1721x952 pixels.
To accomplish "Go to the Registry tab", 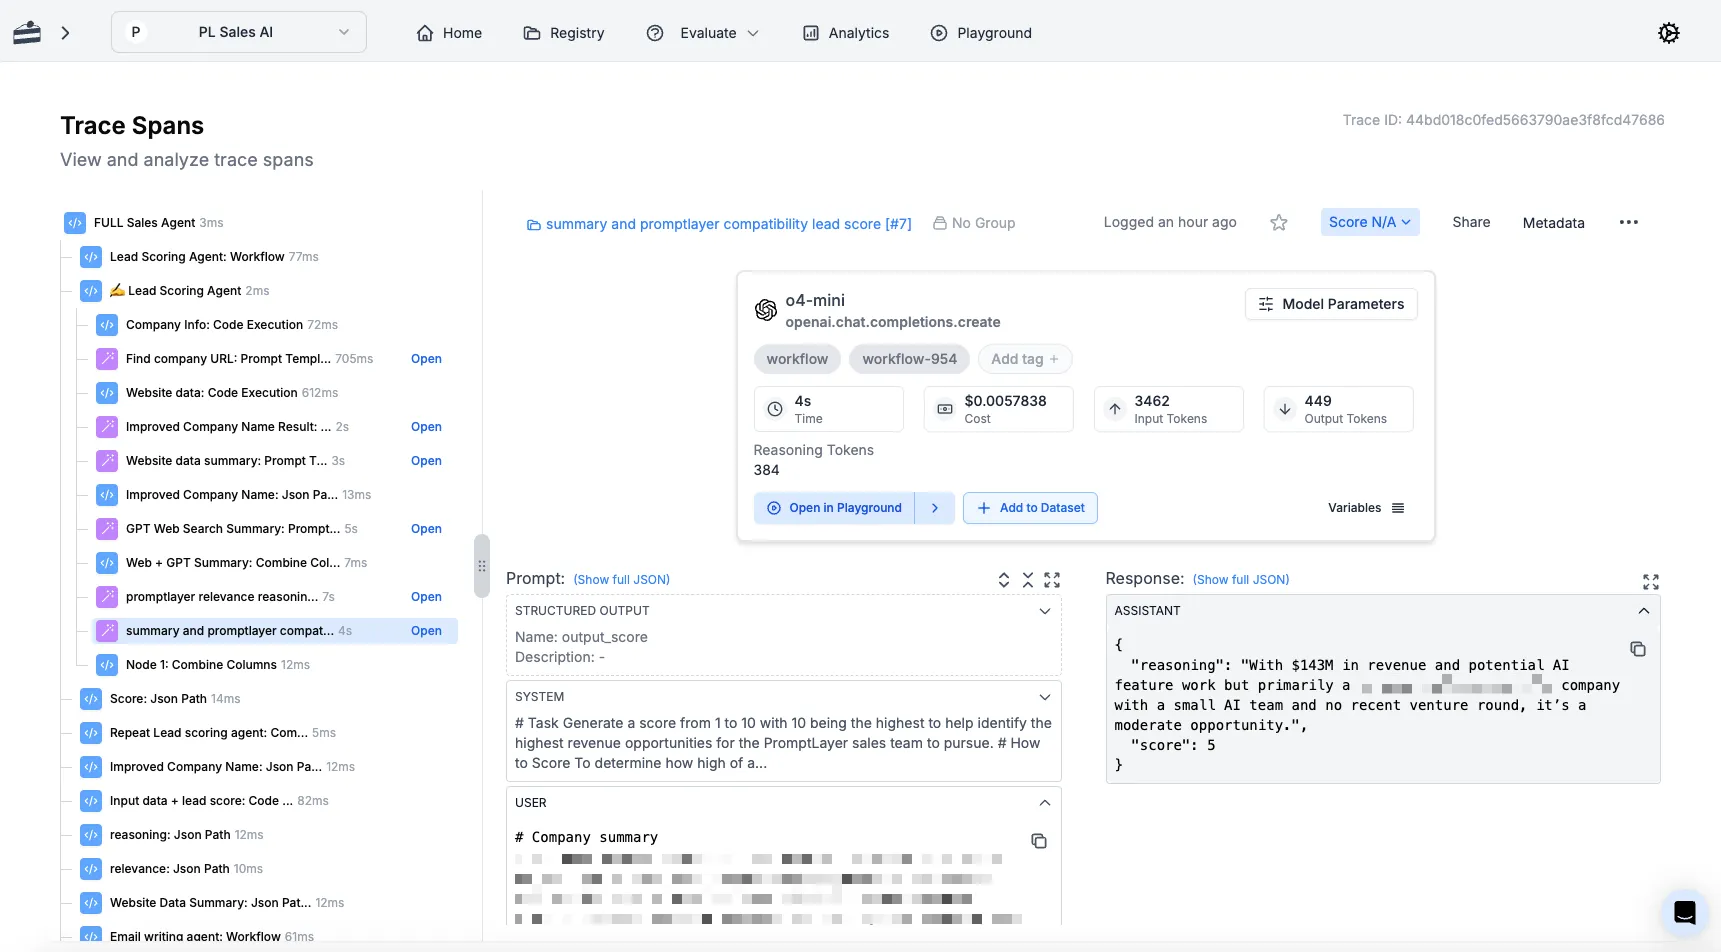I will pos(564,33).
